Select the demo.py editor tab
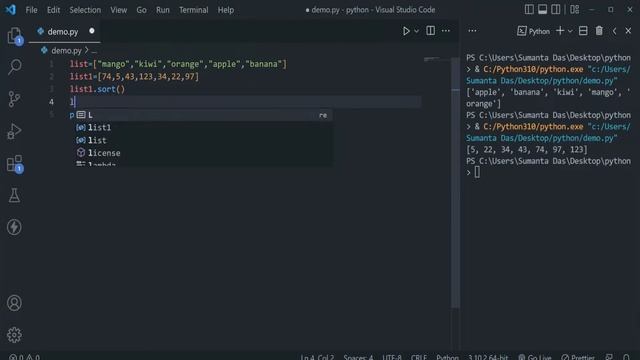 (x=64, y=31)
